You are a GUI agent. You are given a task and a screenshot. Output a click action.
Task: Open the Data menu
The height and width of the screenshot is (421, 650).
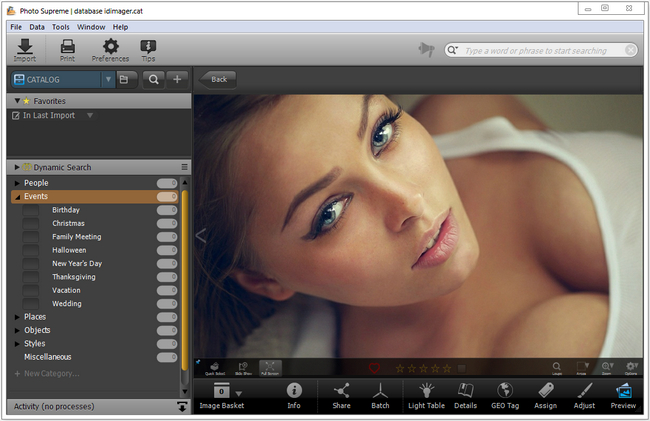[x=37, y=27]
